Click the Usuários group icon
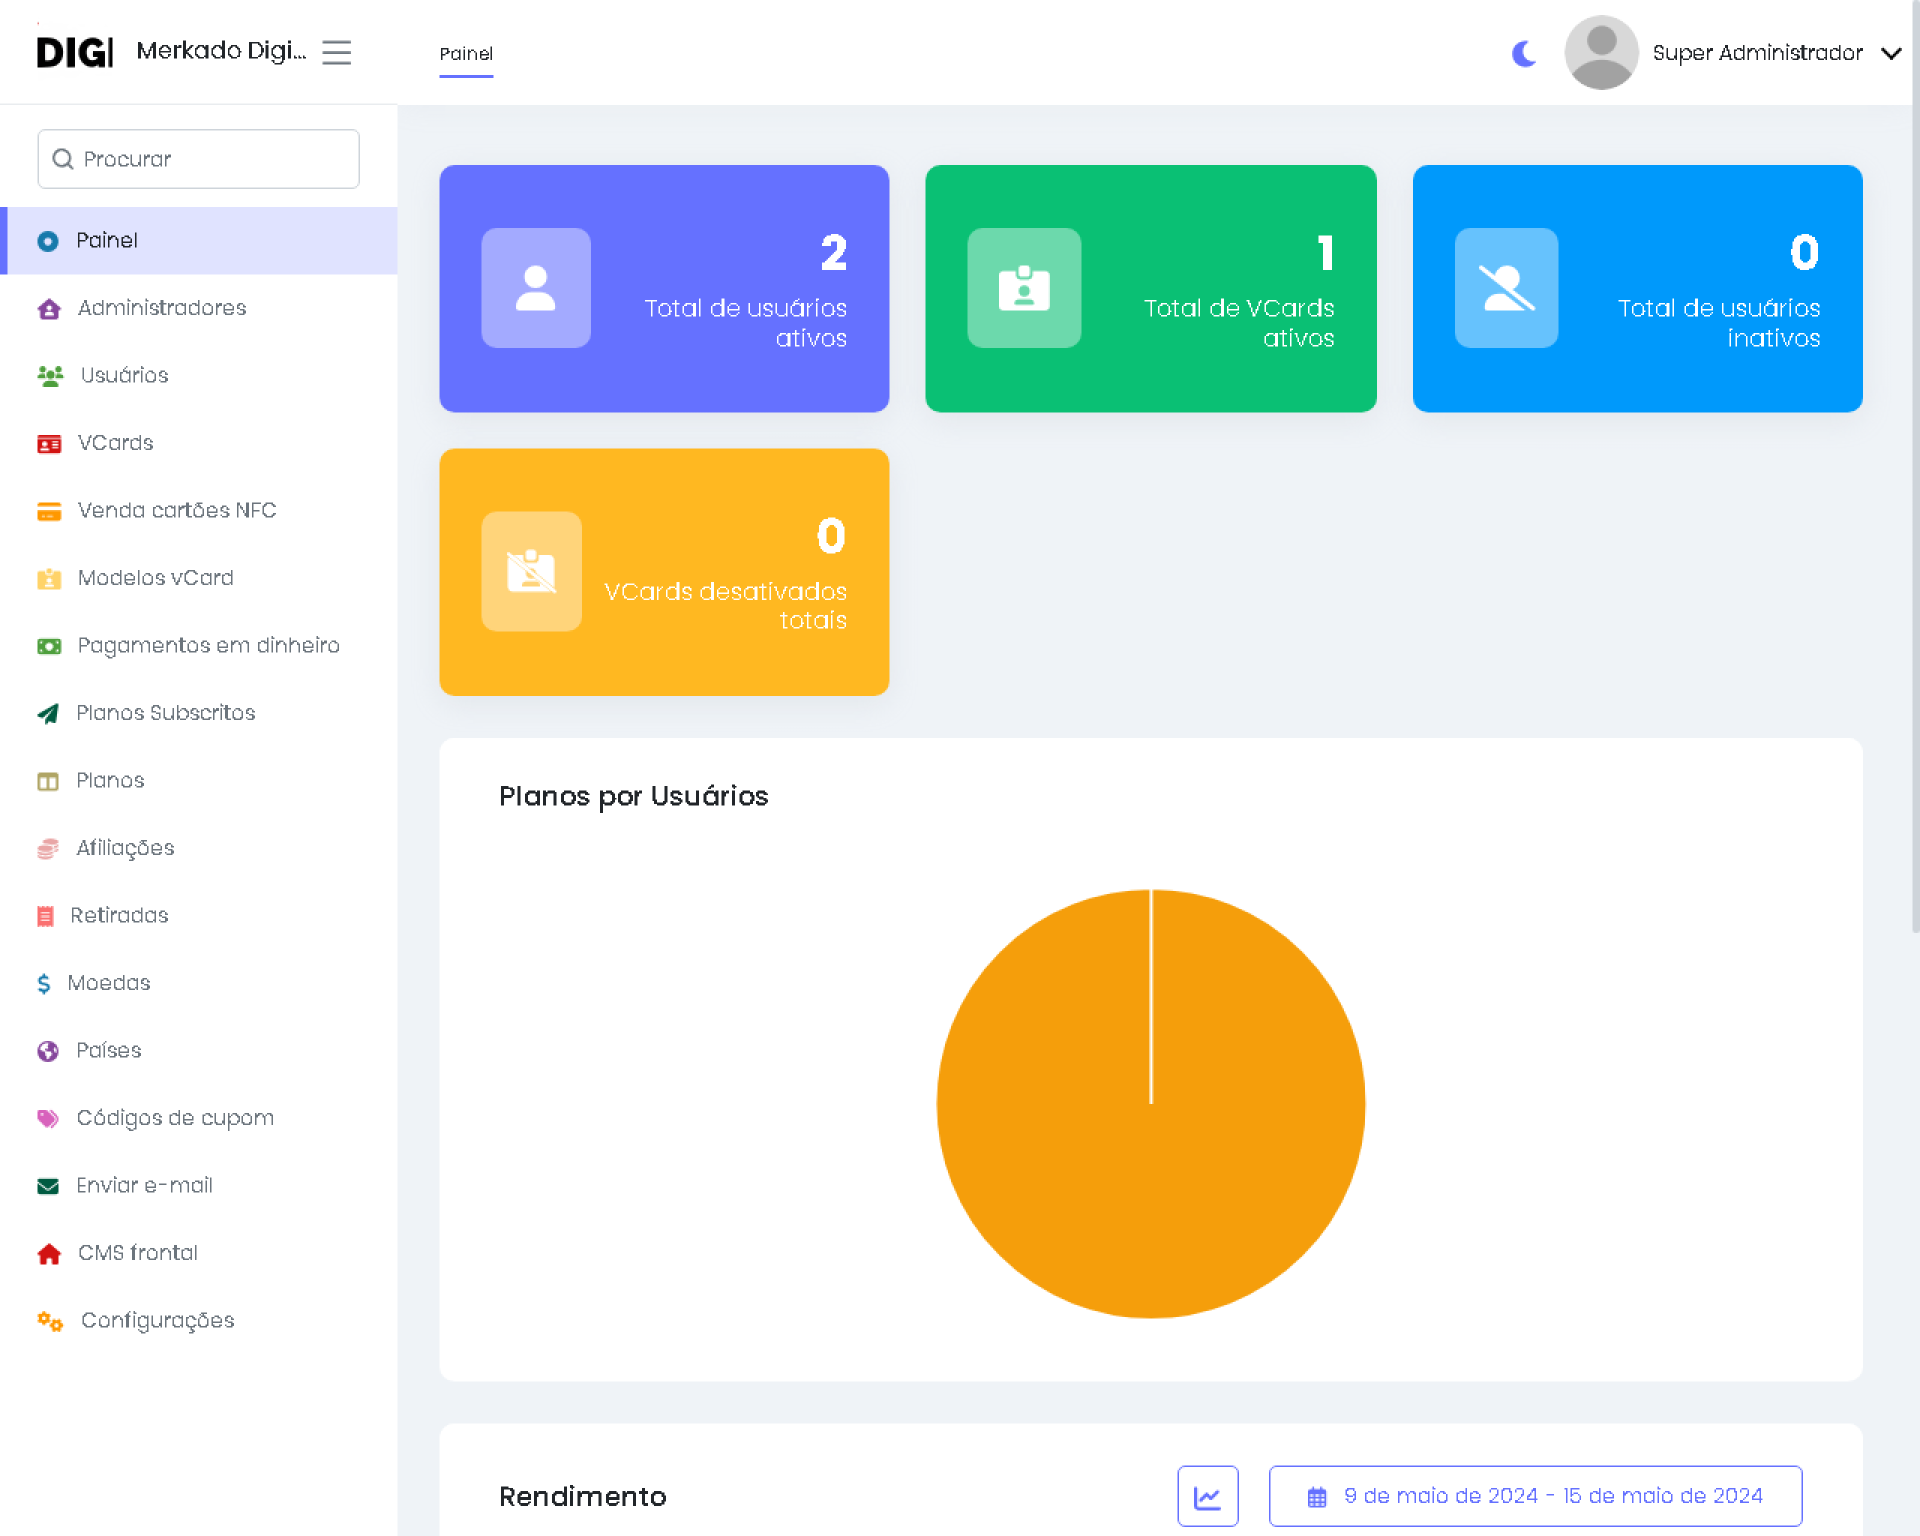This screenshot has height=1536, width=1920. [50, 376]
